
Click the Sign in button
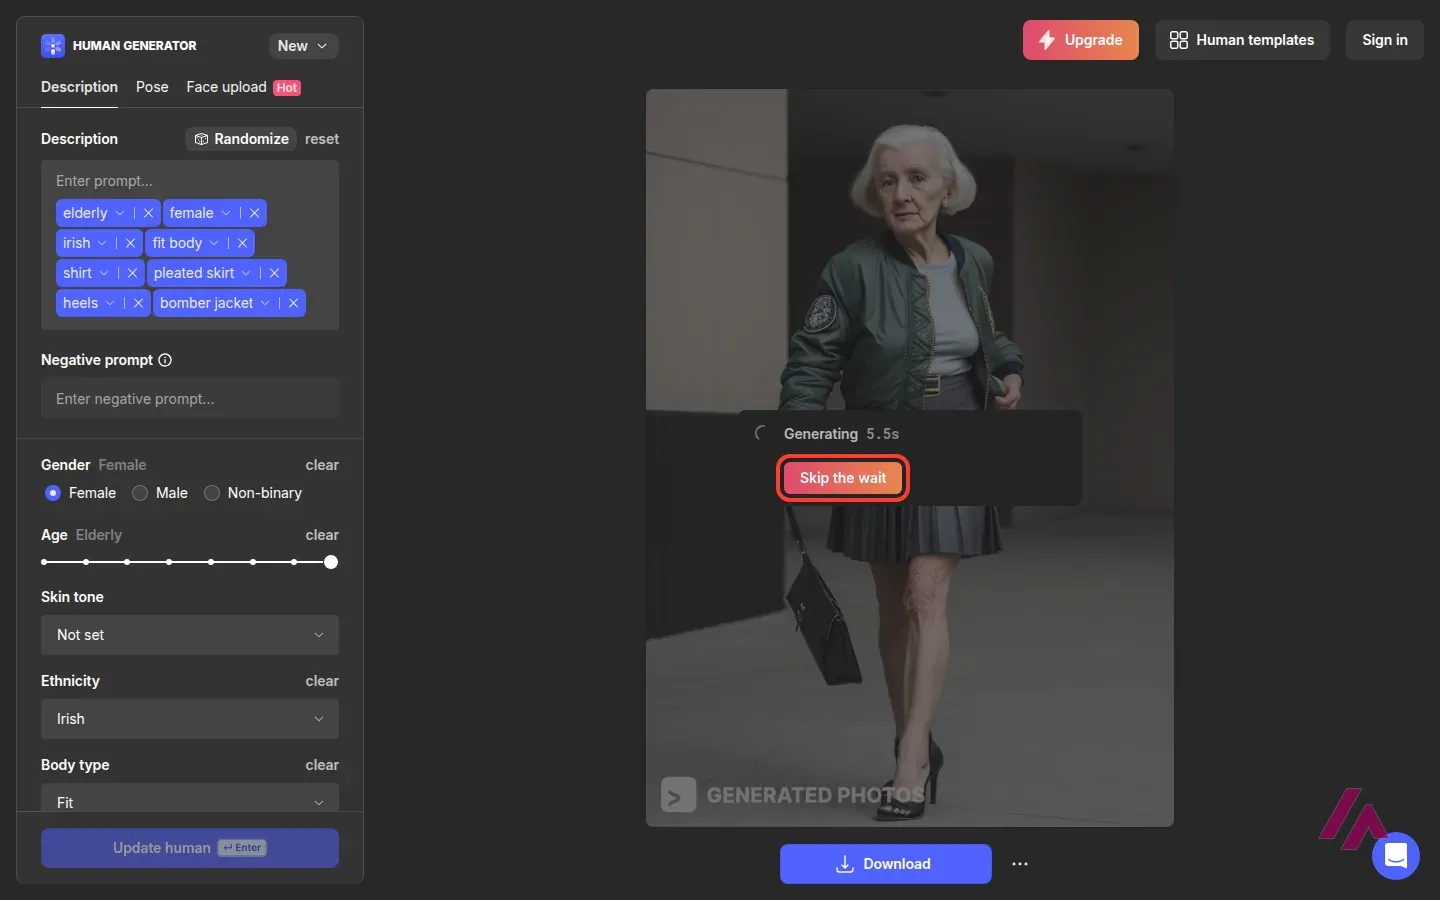[x=1385, y=40]
